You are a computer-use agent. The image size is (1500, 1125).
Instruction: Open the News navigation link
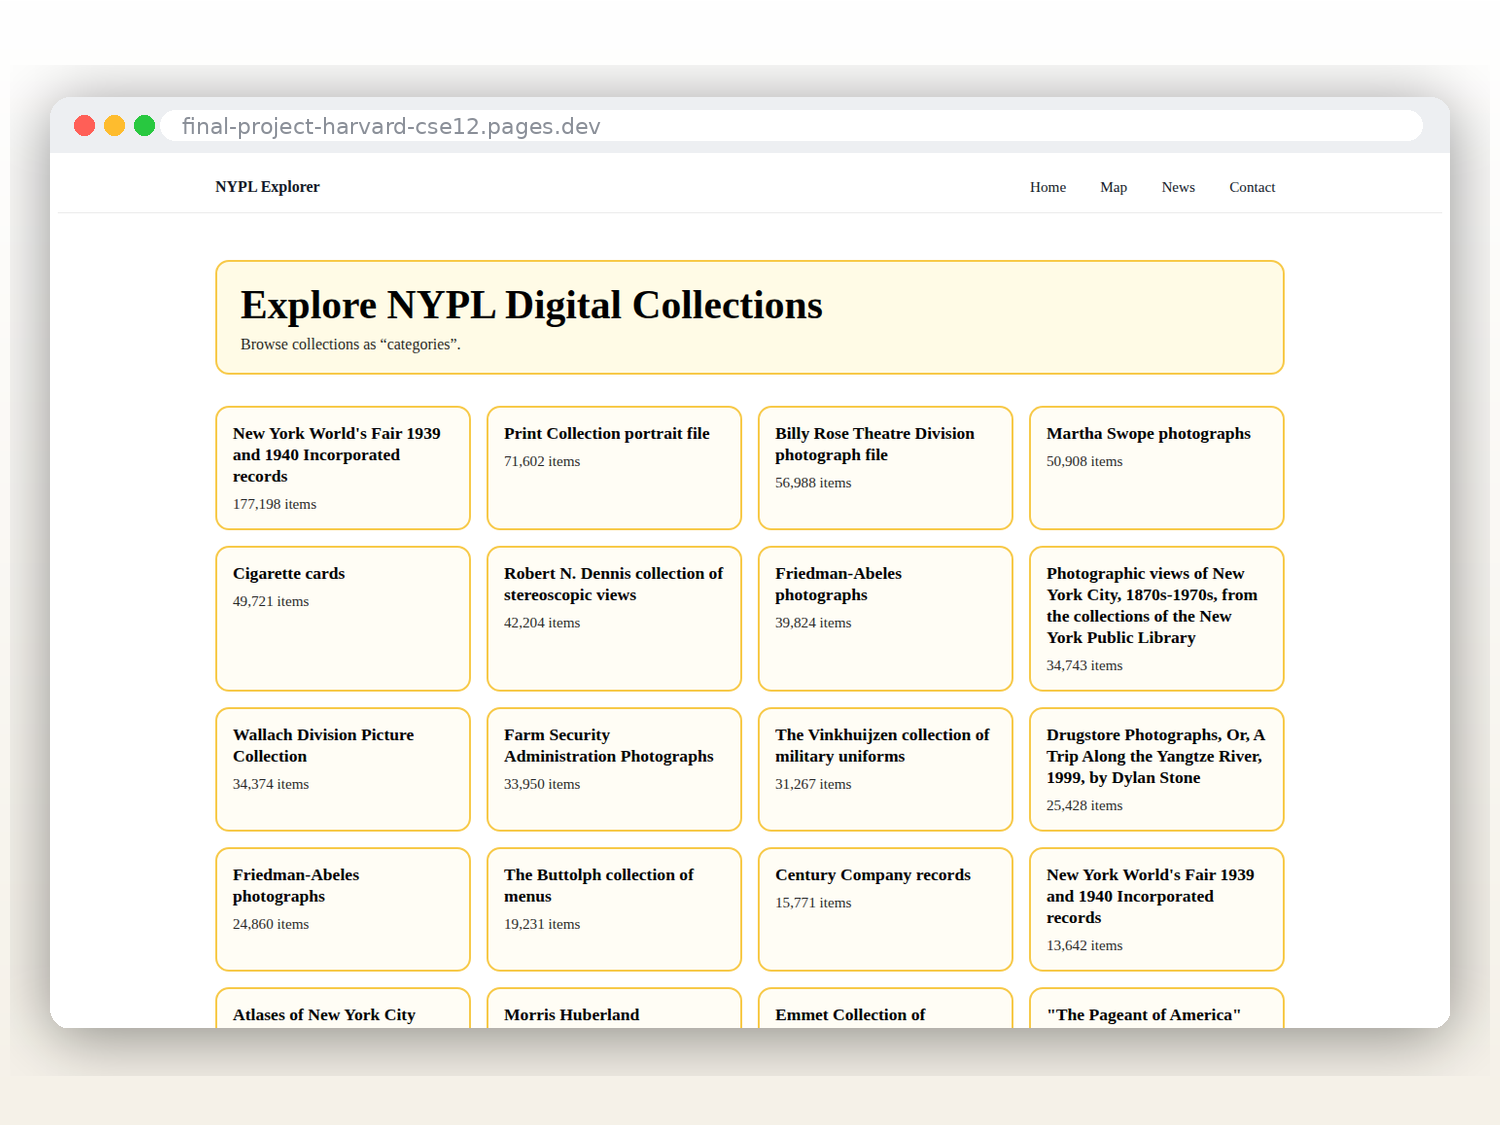[x=1178, y=187]
